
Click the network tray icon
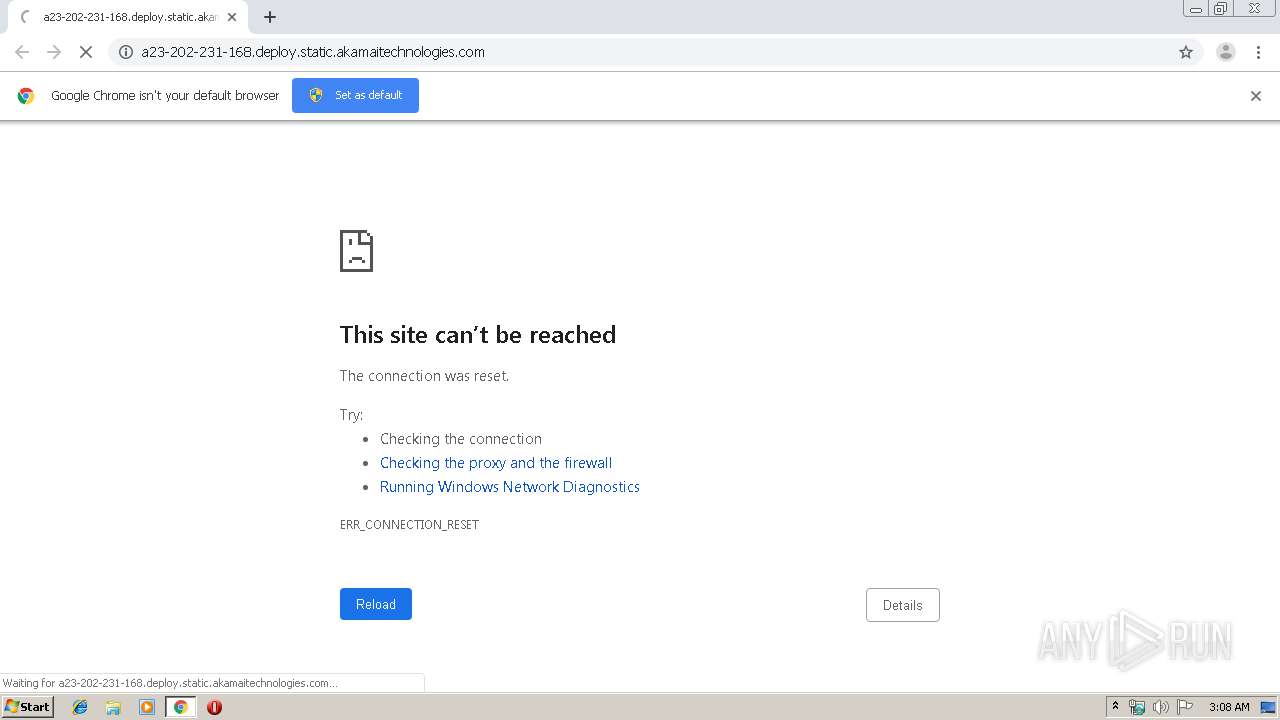point(1137,707)
